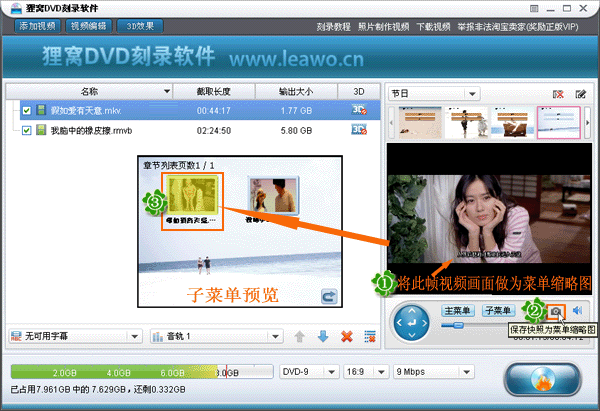
Task: Click the 截取长度 column header
Action: [214, 91]
